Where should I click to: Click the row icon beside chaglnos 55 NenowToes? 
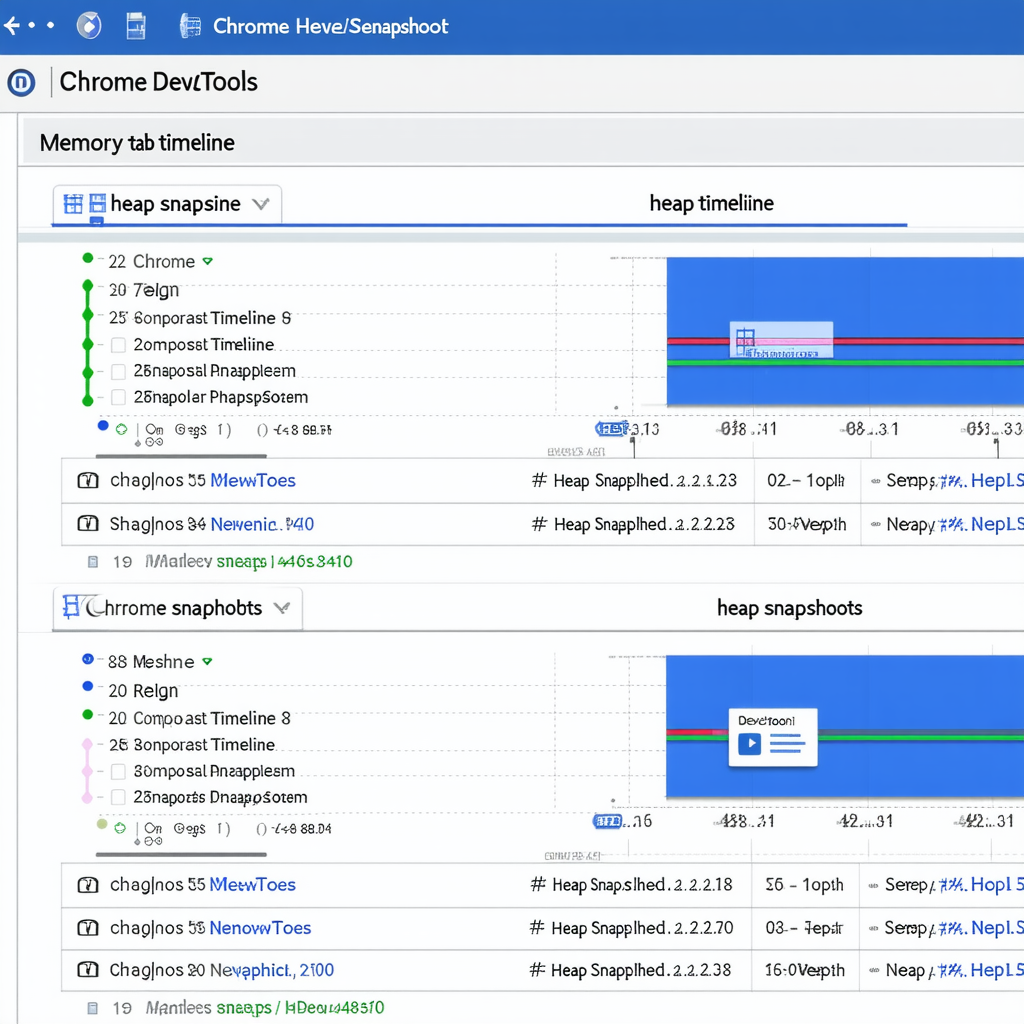88,927
